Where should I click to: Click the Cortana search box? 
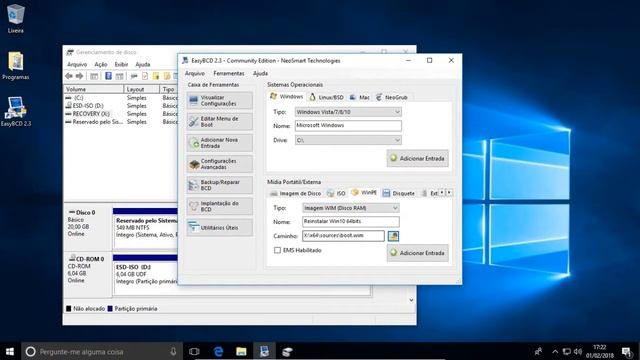click(102, 351)
